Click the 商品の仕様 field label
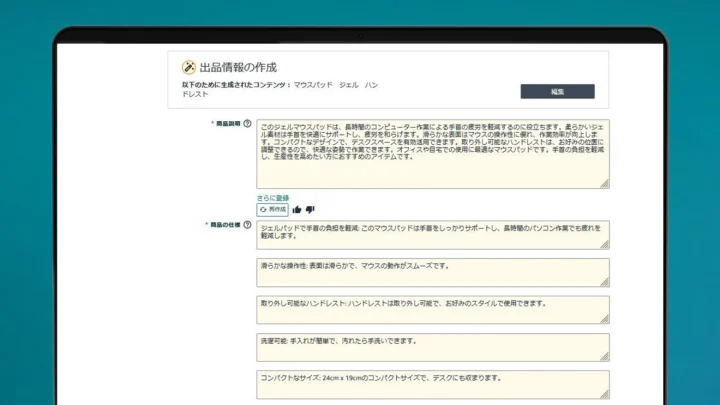 click(x=225, y=225)
